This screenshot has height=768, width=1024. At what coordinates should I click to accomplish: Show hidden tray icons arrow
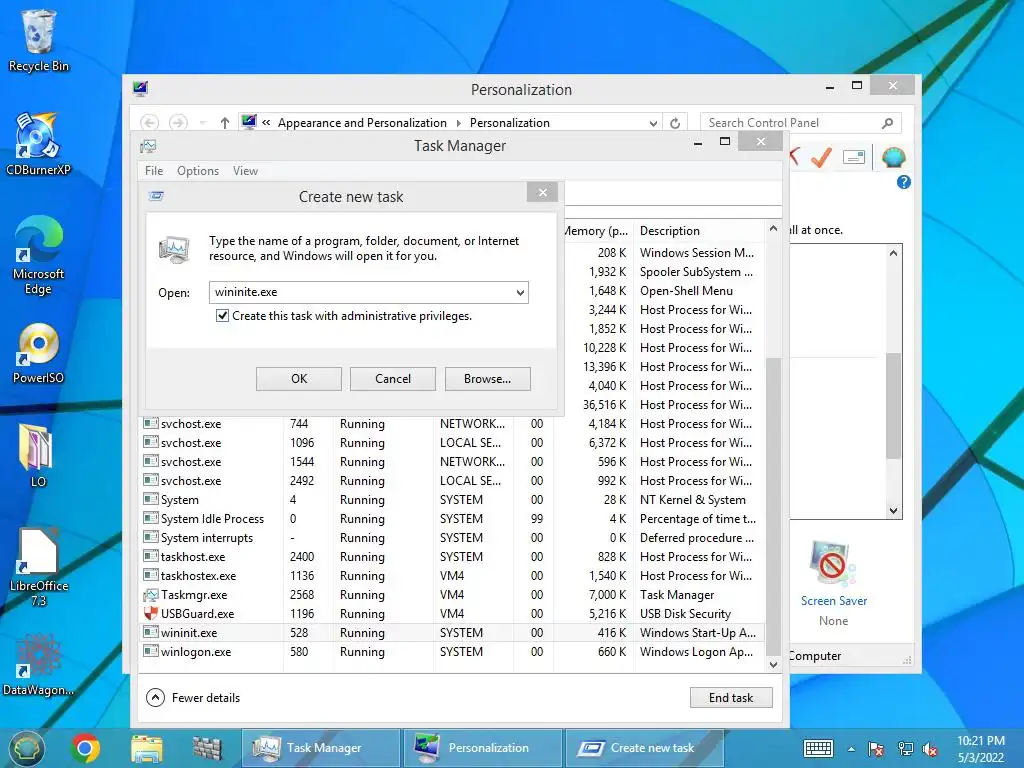point(852,749)
